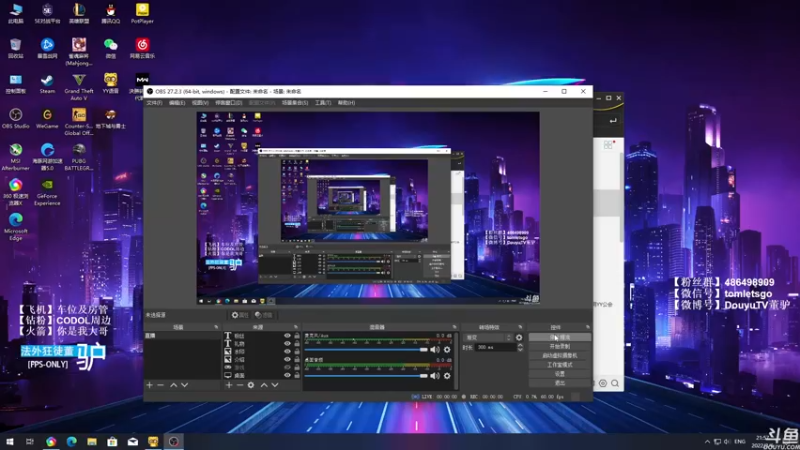Hide the 介绍 image source
The width and height of the screenshot is (800, 450).
point(287,359)
